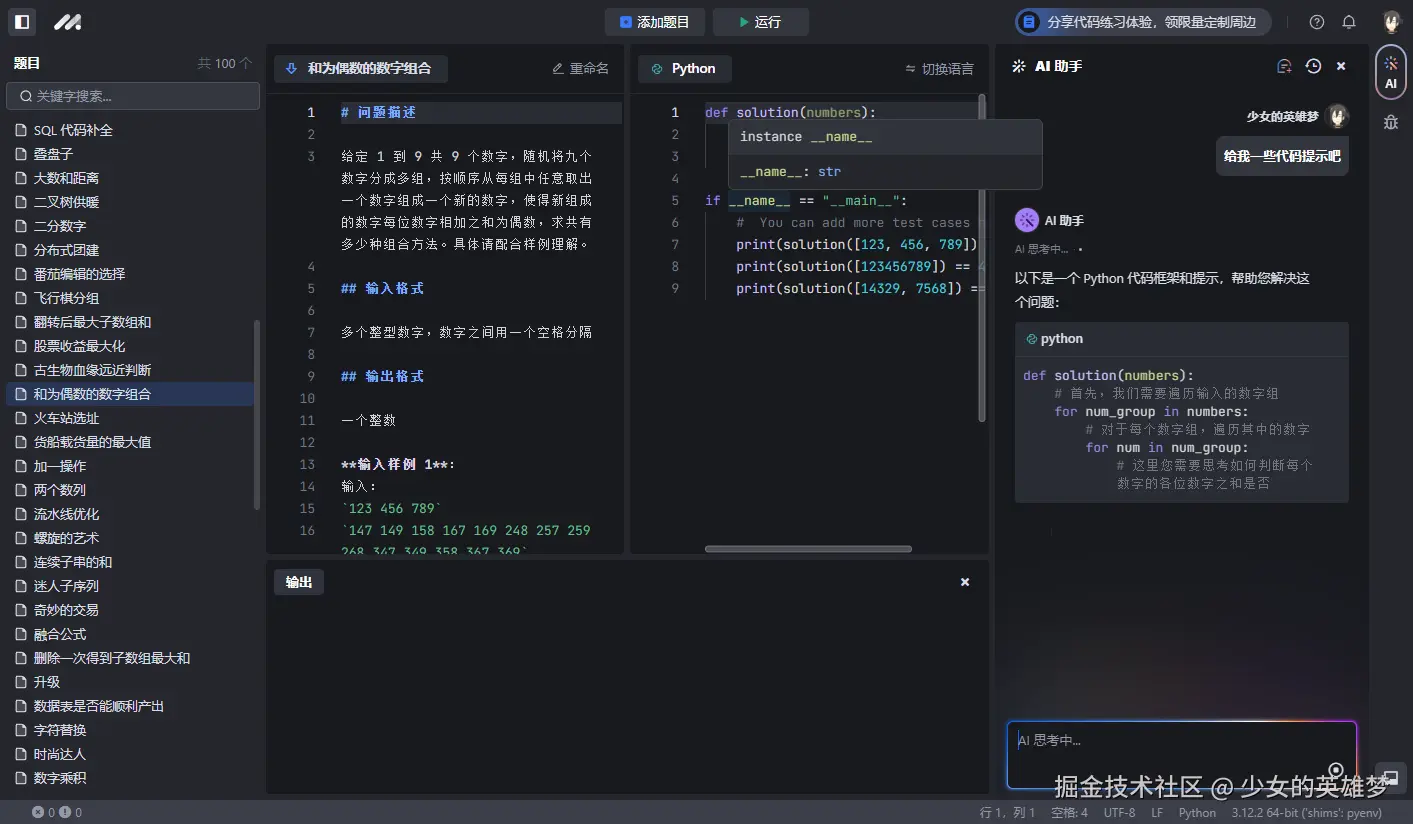Open the 火车站选址 problem
This screenshot has width=1413, height=824.
[130, 418]
